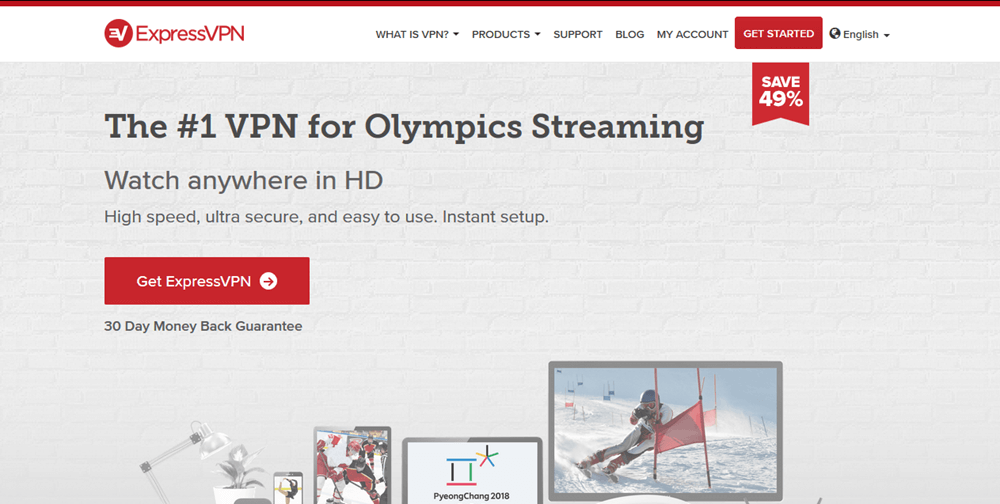Click the Watch anywhere in HD subheading
Image resolution: width=1000 pixels, height=504 pixels.
(244, 181)
